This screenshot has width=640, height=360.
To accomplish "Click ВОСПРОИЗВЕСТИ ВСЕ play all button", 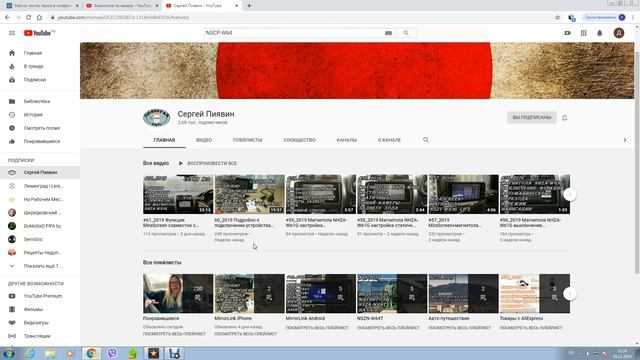I will pyautogui.click(x=207, y=163).
